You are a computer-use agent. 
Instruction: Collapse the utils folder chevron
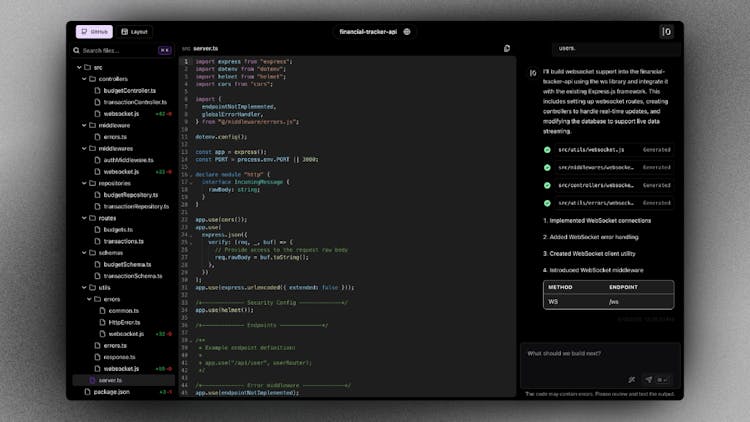84,288
